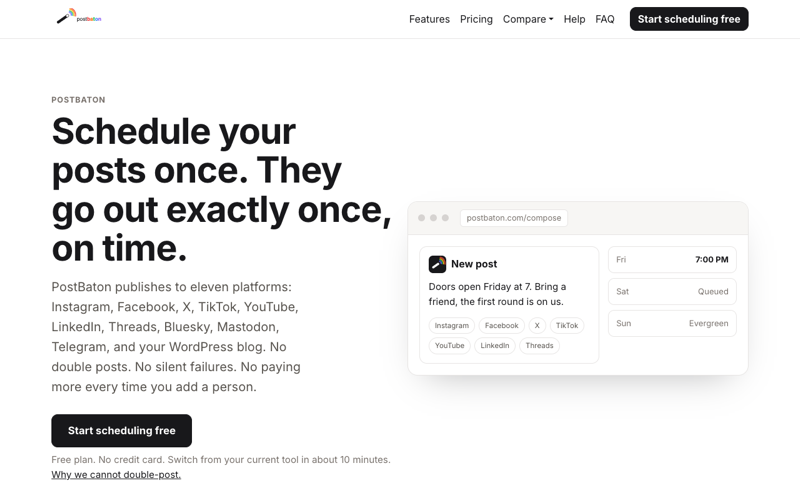Select the LinkedIn platform chip

coord(495,345)
